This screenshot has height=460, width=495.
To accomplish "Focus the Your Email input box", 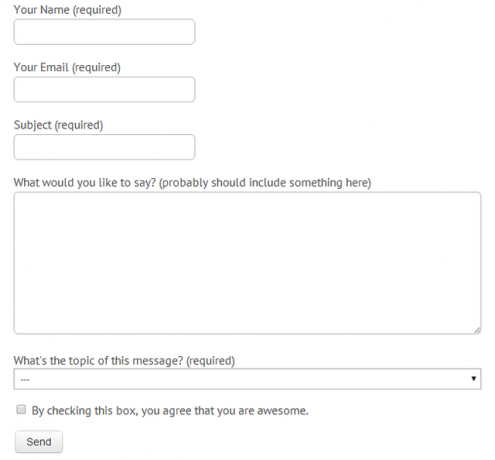I will (x=104, y=89).
